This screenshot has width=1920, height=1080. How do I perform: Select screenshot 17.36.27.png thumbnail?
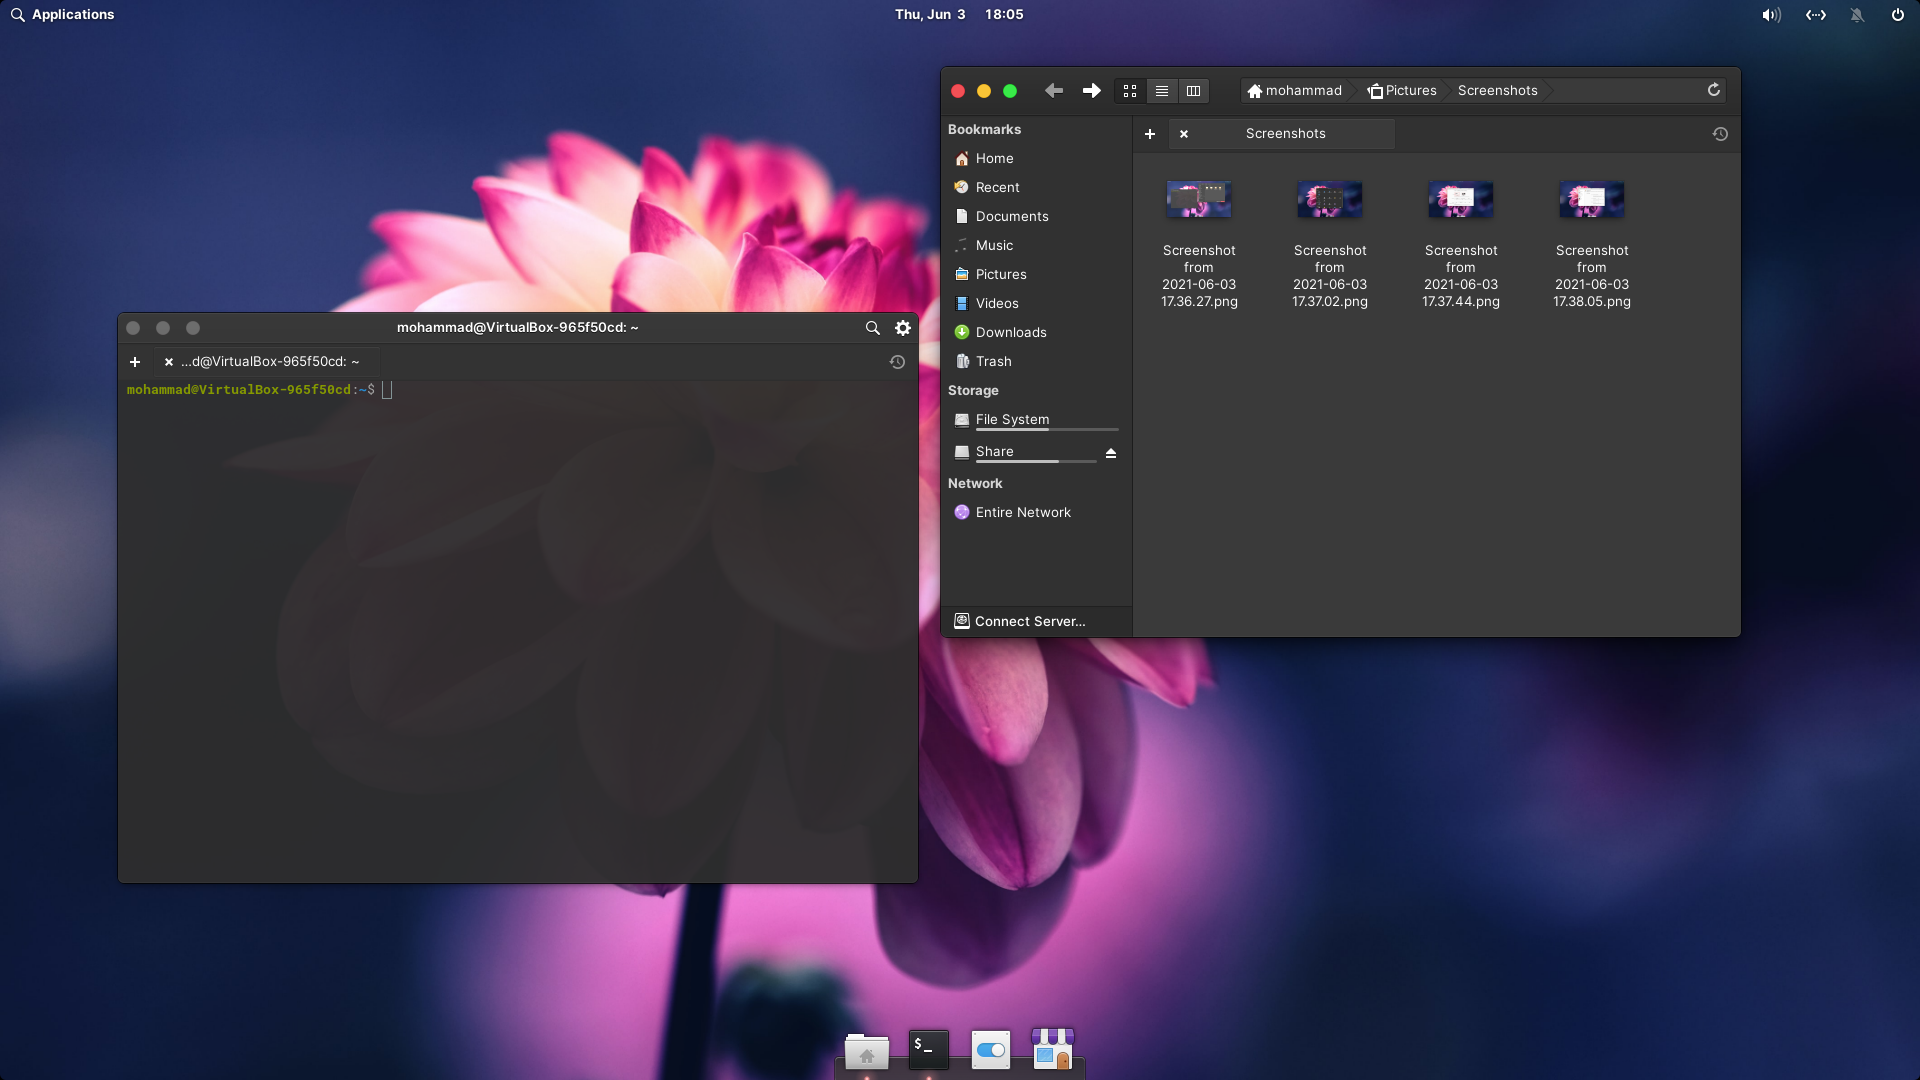1198,200
